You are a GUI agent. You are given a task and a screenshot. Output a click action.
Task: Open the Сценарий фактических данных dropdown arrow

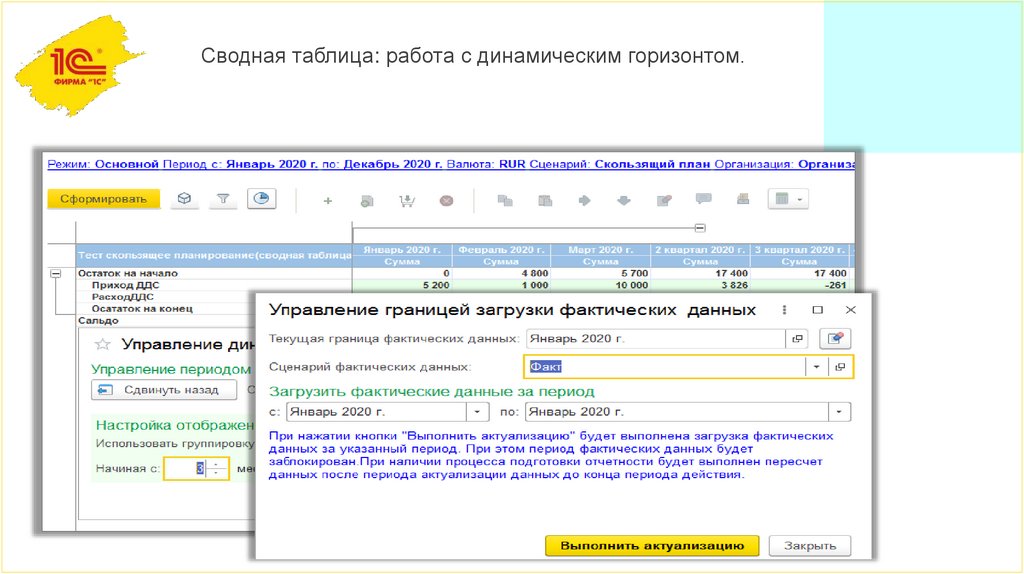[817, 367]
